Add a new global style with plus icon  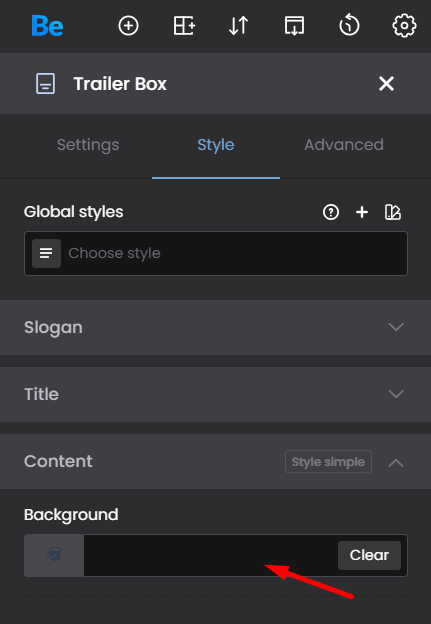point(362,212)
